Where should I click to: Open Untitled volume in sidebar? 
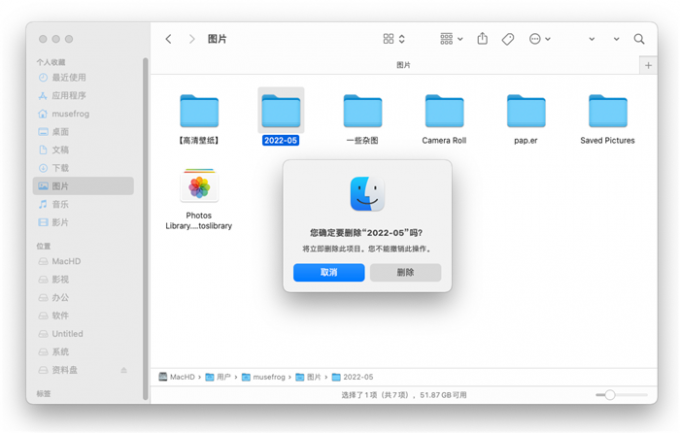83,334
